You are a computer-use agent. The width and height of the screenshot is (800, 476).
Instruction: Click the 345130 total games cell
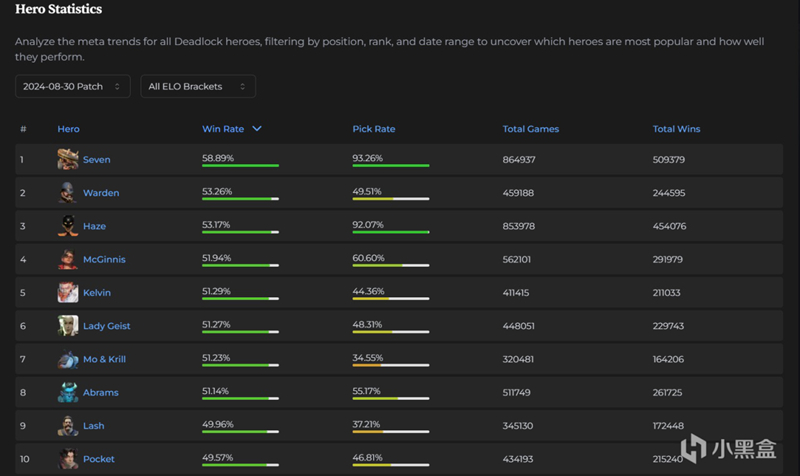click(x=518, y=425)
